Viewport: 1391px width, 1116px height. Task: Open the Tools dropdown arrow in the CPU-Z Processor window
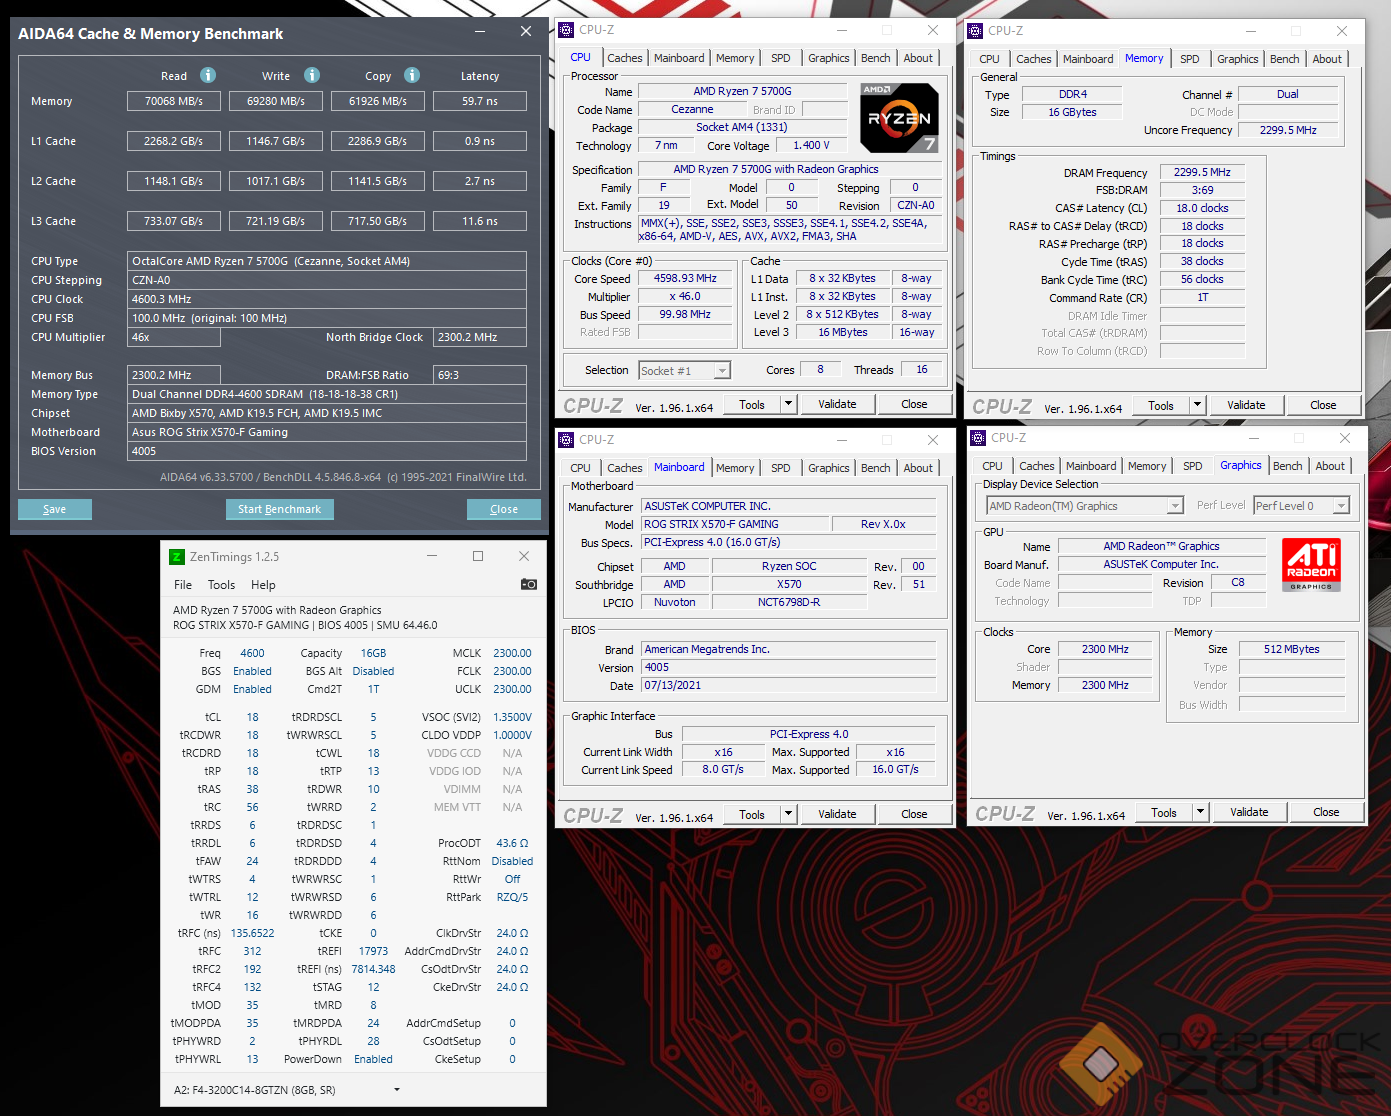[789, 404]
